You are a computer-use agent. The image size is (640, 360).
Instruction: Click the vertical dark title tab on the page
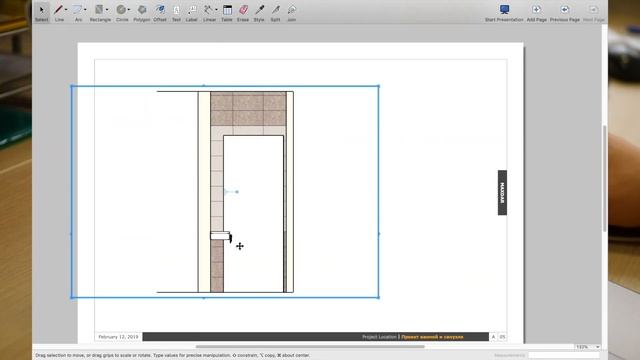502,193
